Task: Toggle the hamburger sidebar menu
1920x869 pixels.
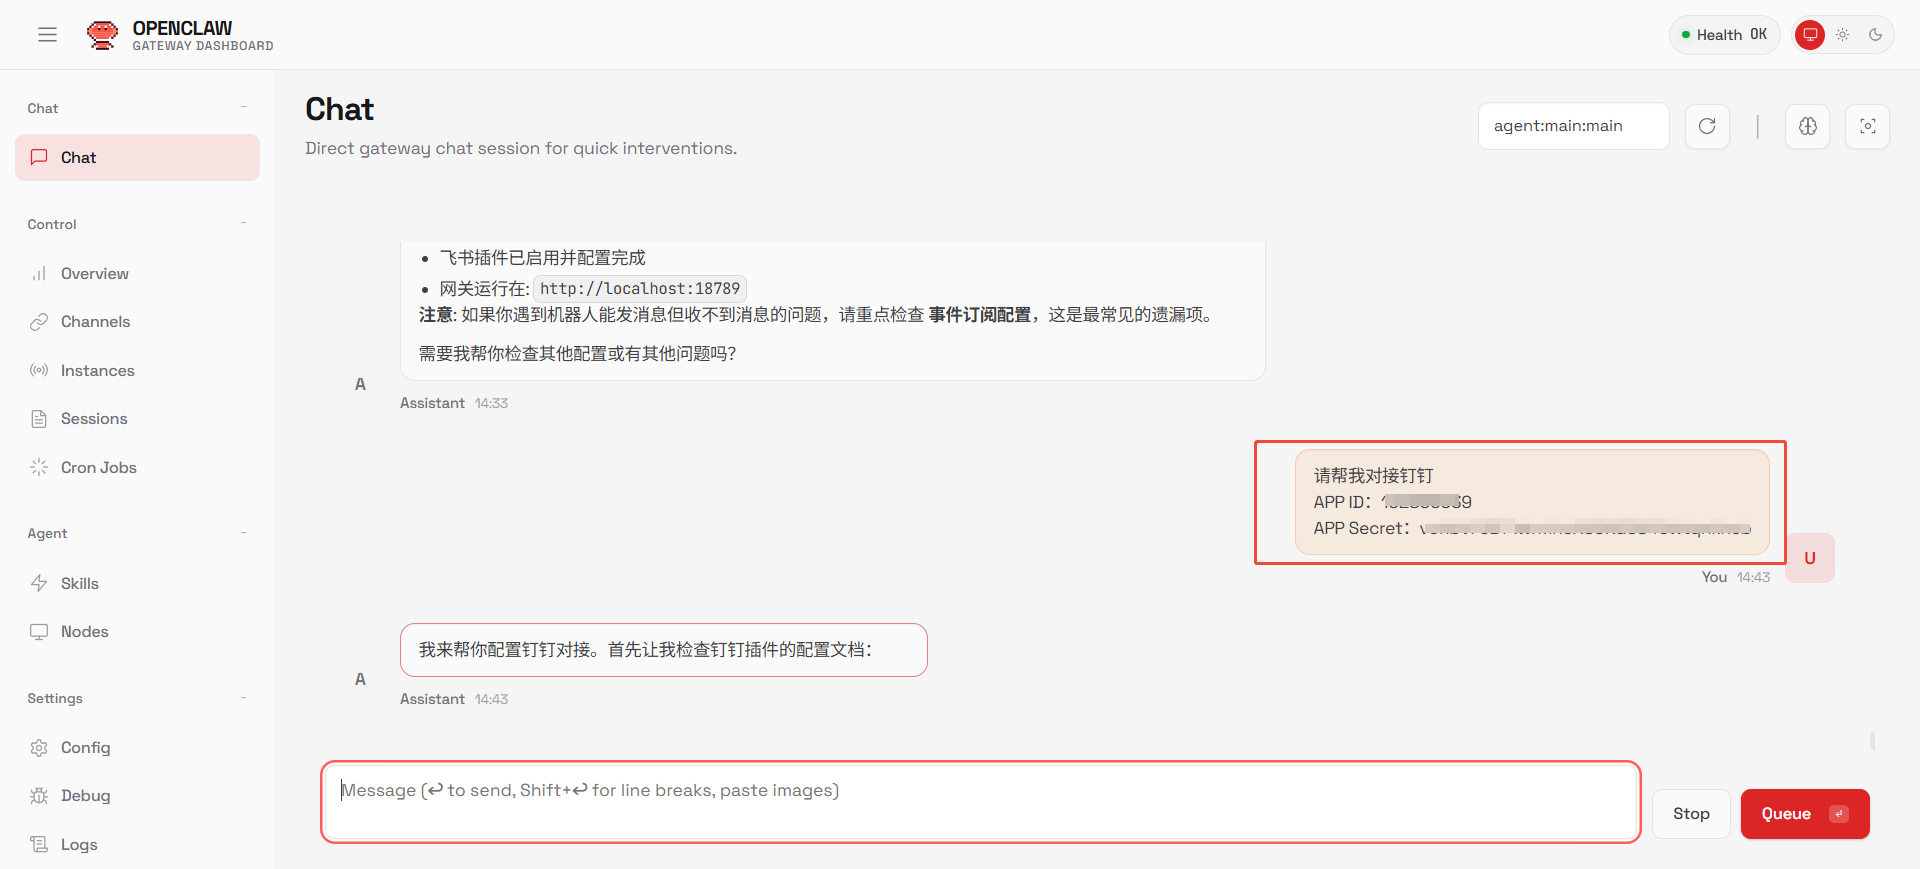Action: point(47,35)
